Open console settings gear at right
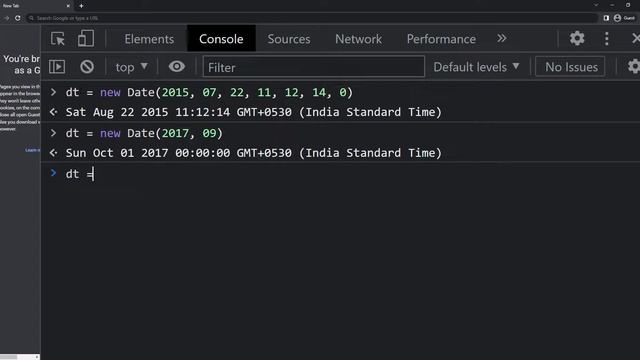This screenshot has width=640, height=360. pos(634,67)
